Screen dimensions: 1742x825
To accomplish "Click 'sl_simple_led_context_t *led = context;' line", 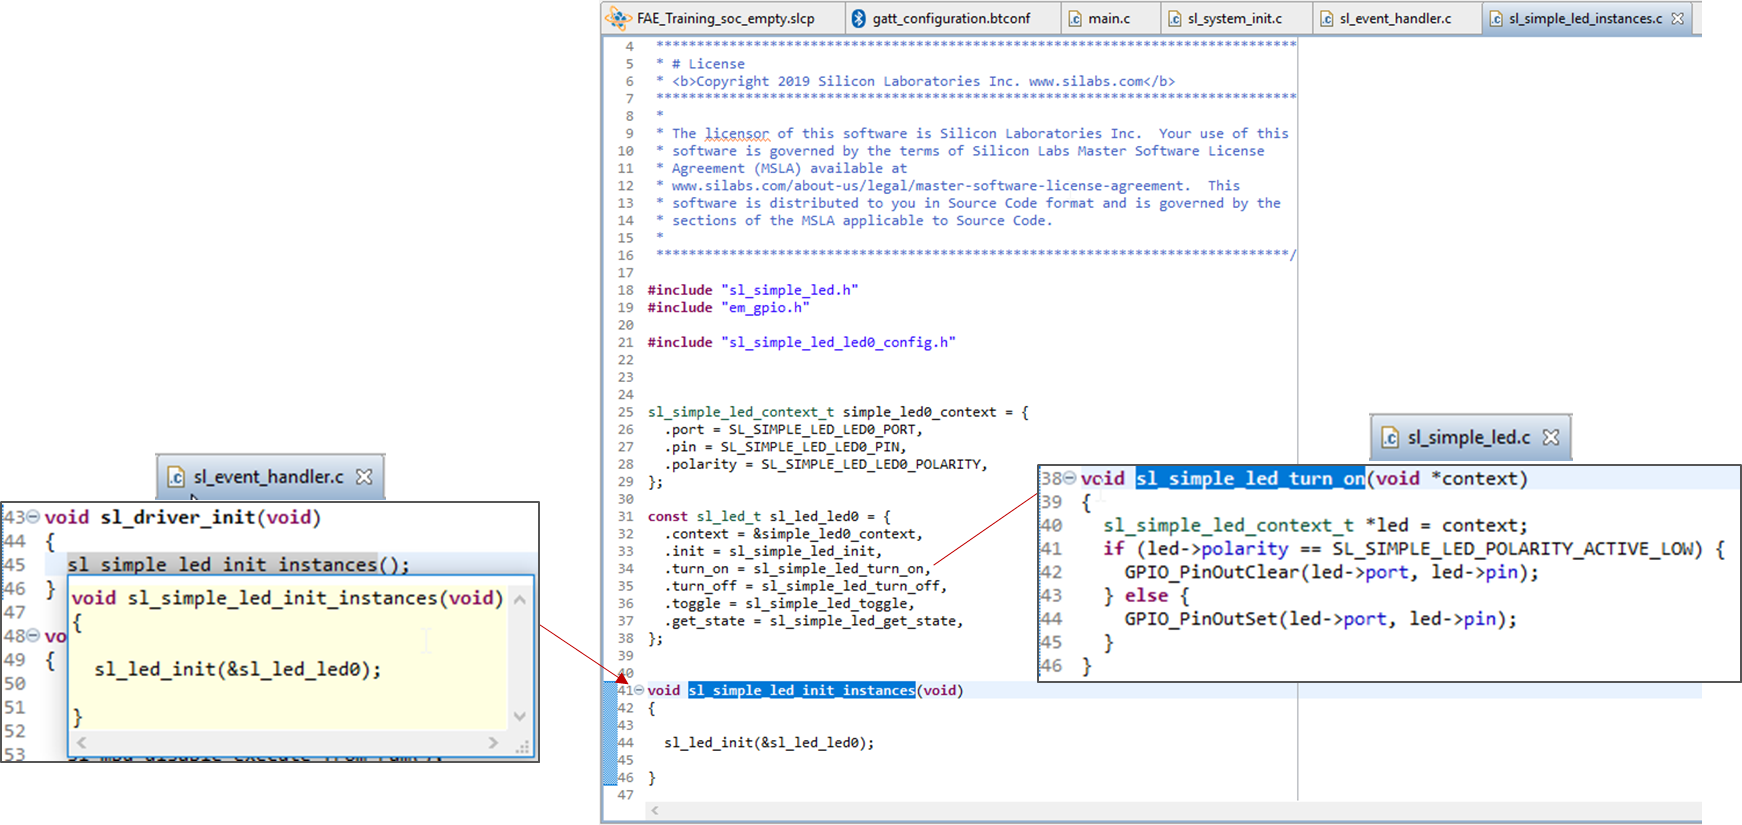I will point(1315,525).
